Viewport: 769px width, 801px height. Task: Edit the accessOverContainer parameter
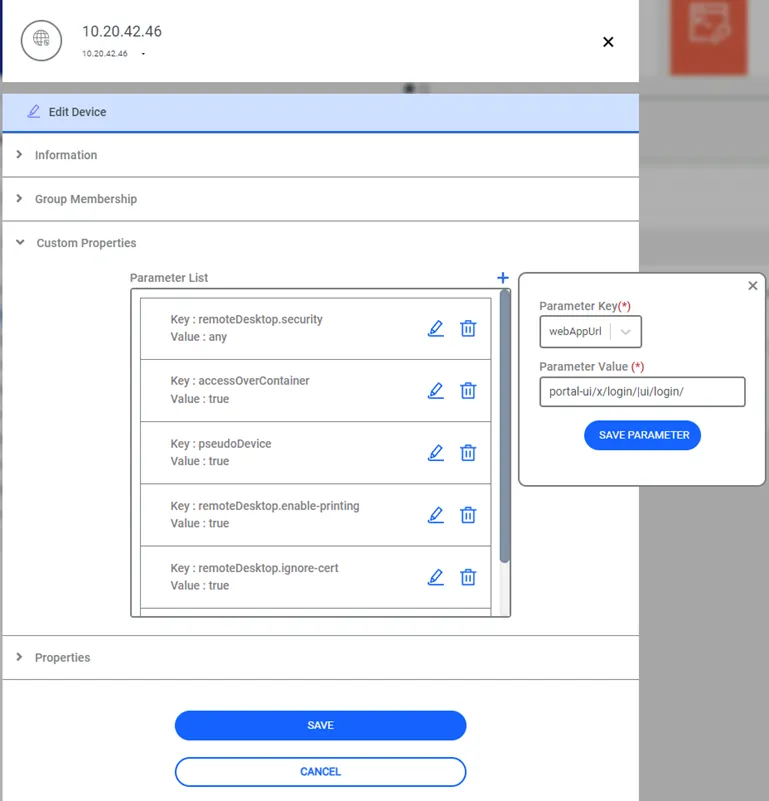pos(435,390)
